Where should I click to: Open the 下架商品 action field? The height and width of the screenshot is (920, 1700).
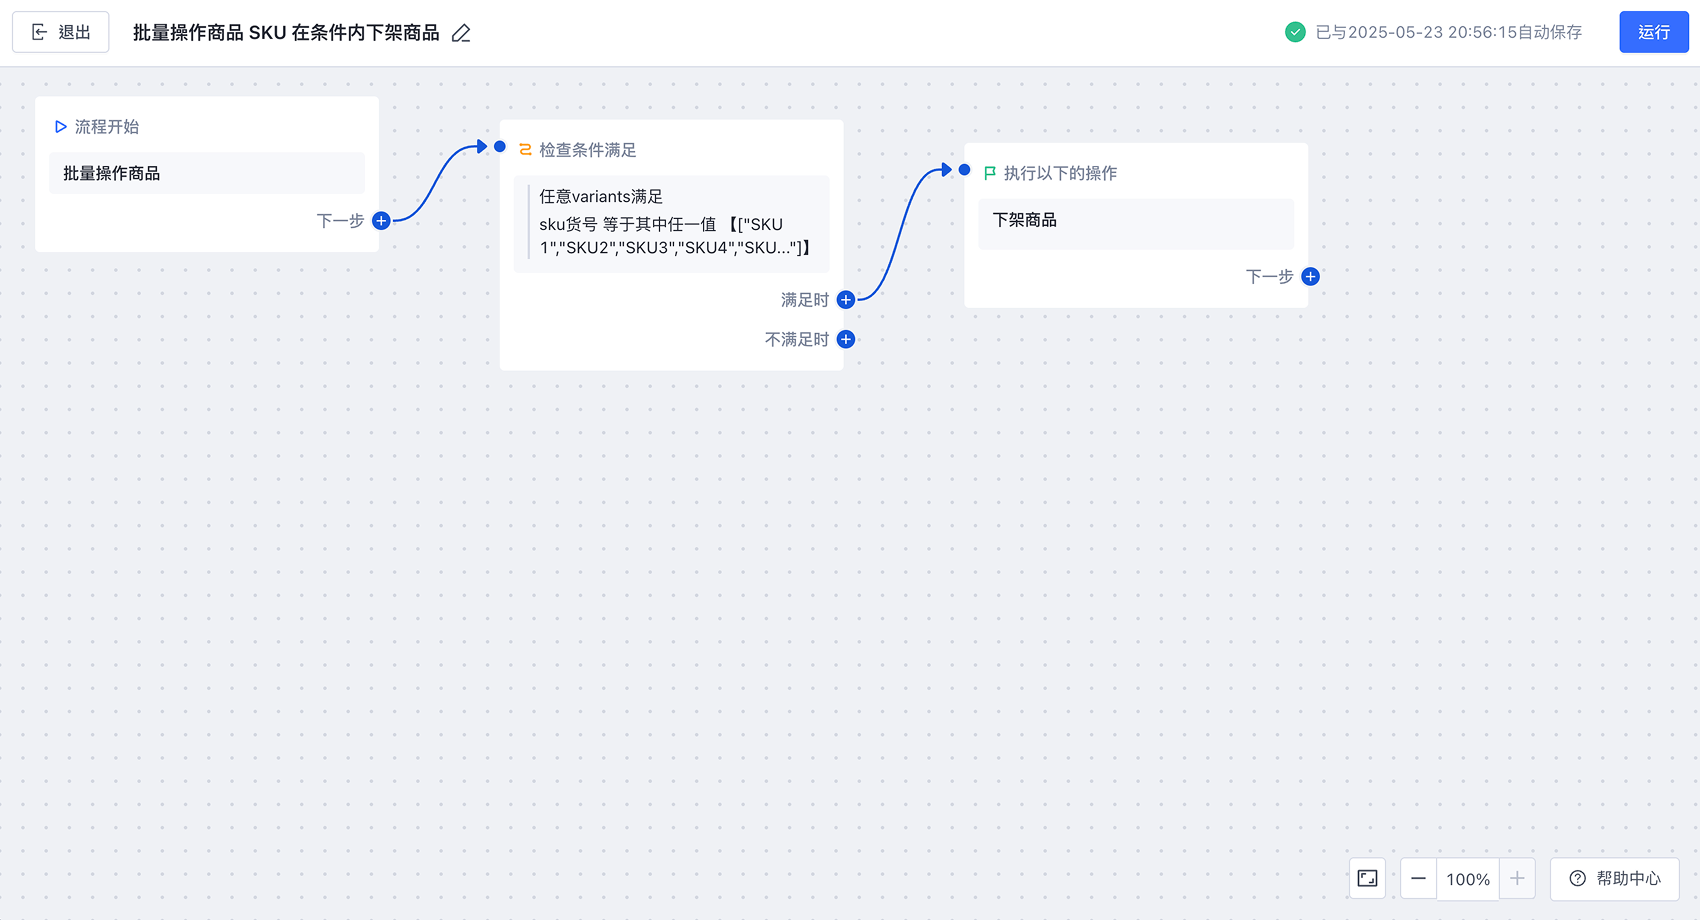tap(1136, 224)
